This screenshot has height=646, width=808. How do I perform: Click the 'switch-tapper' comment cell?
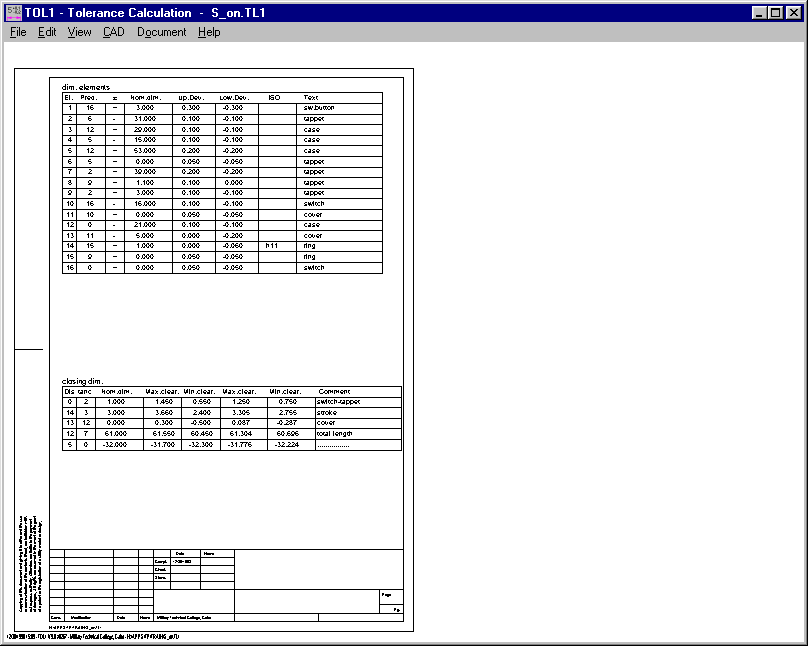[x=336, y=402]
